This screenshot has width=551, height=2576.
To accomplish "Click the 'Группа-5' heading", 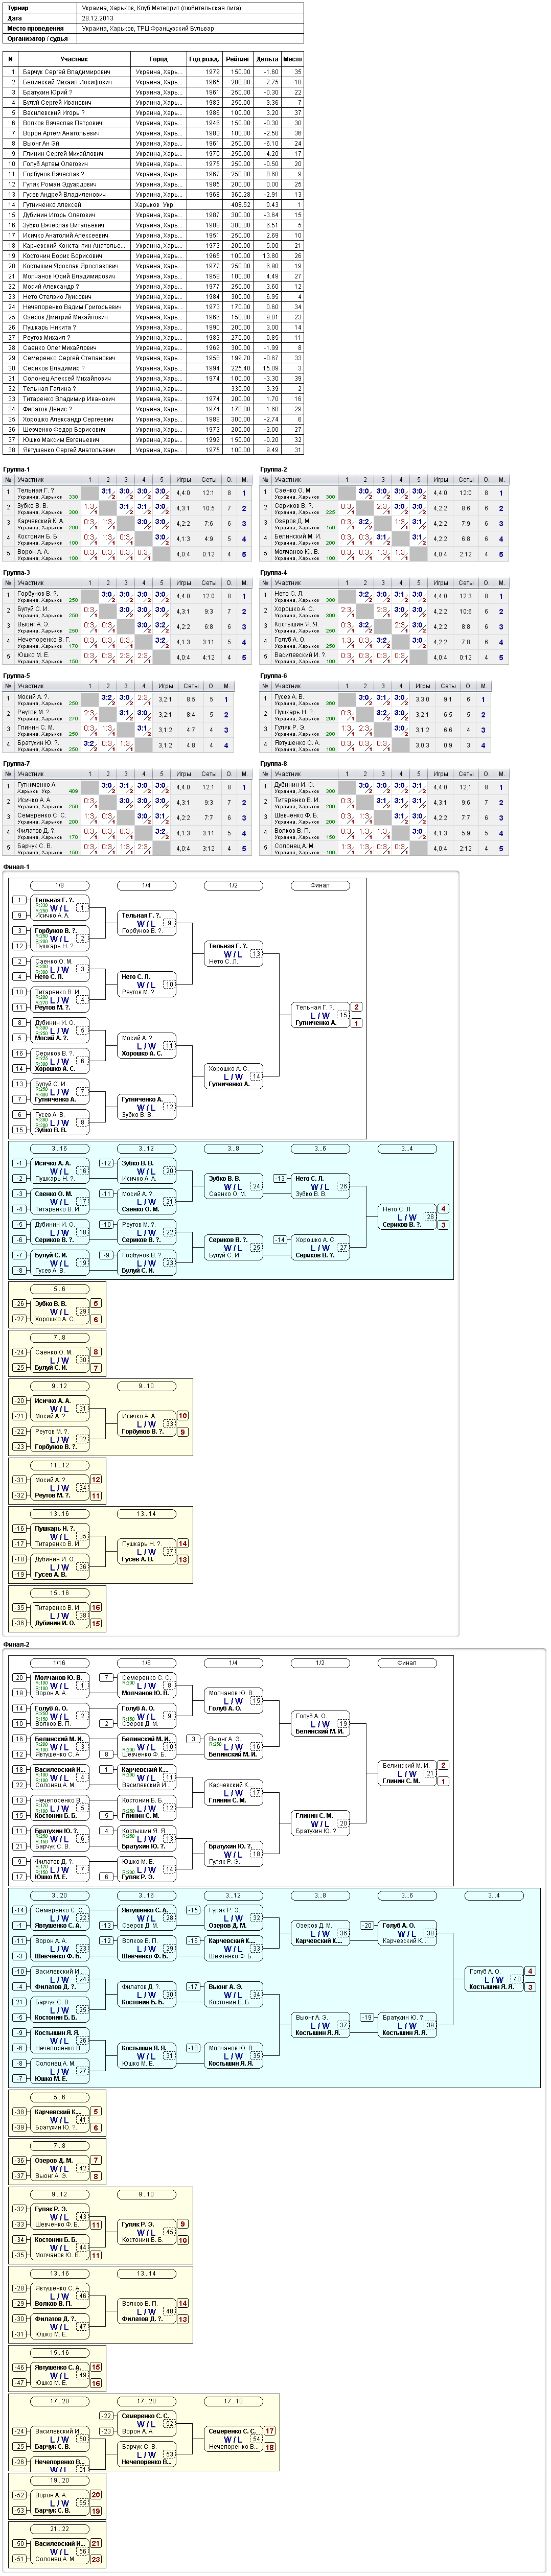I will click(x=16, y=676).
